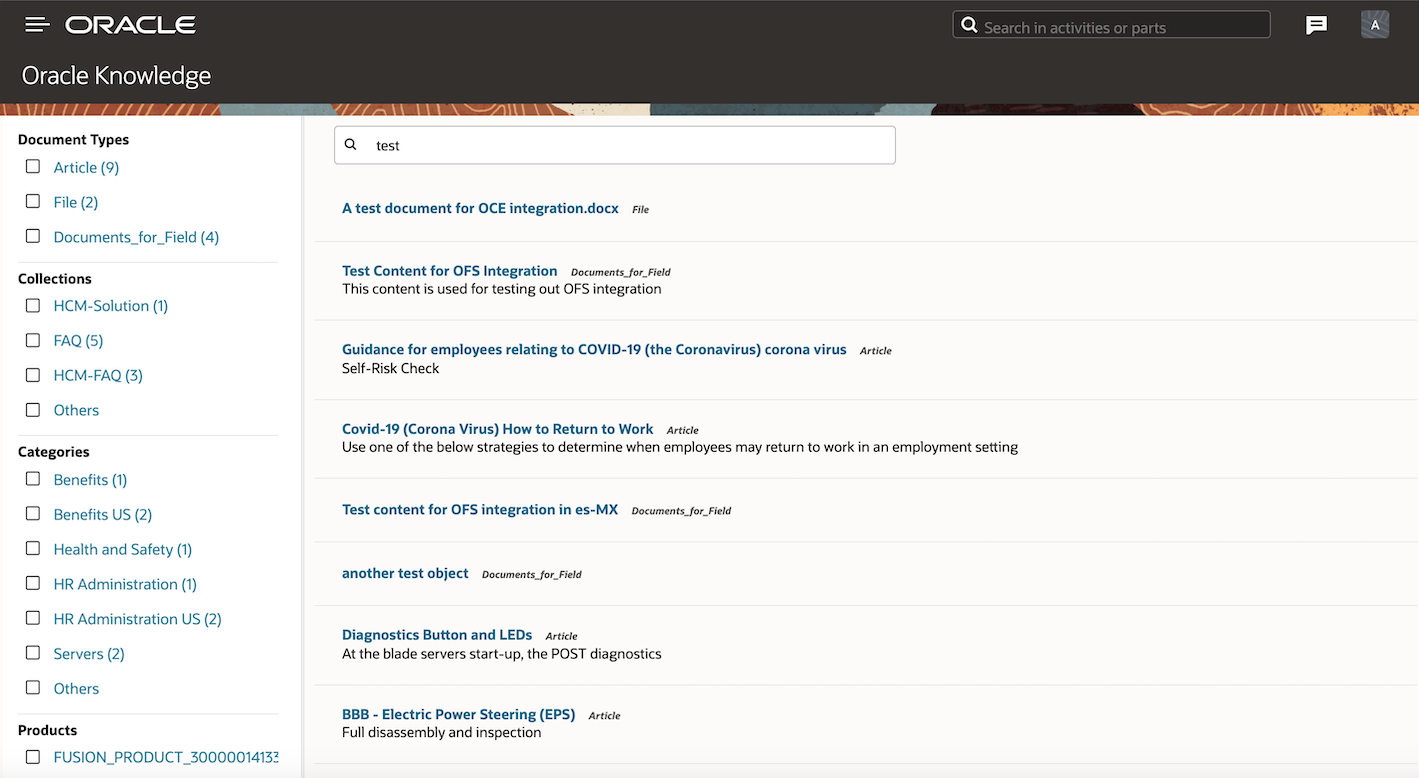Image resolution: width=1419 pixels, height=778 pixels.
Task: Check the Health and Safety (1) checkbox
Action: [33, 549]
